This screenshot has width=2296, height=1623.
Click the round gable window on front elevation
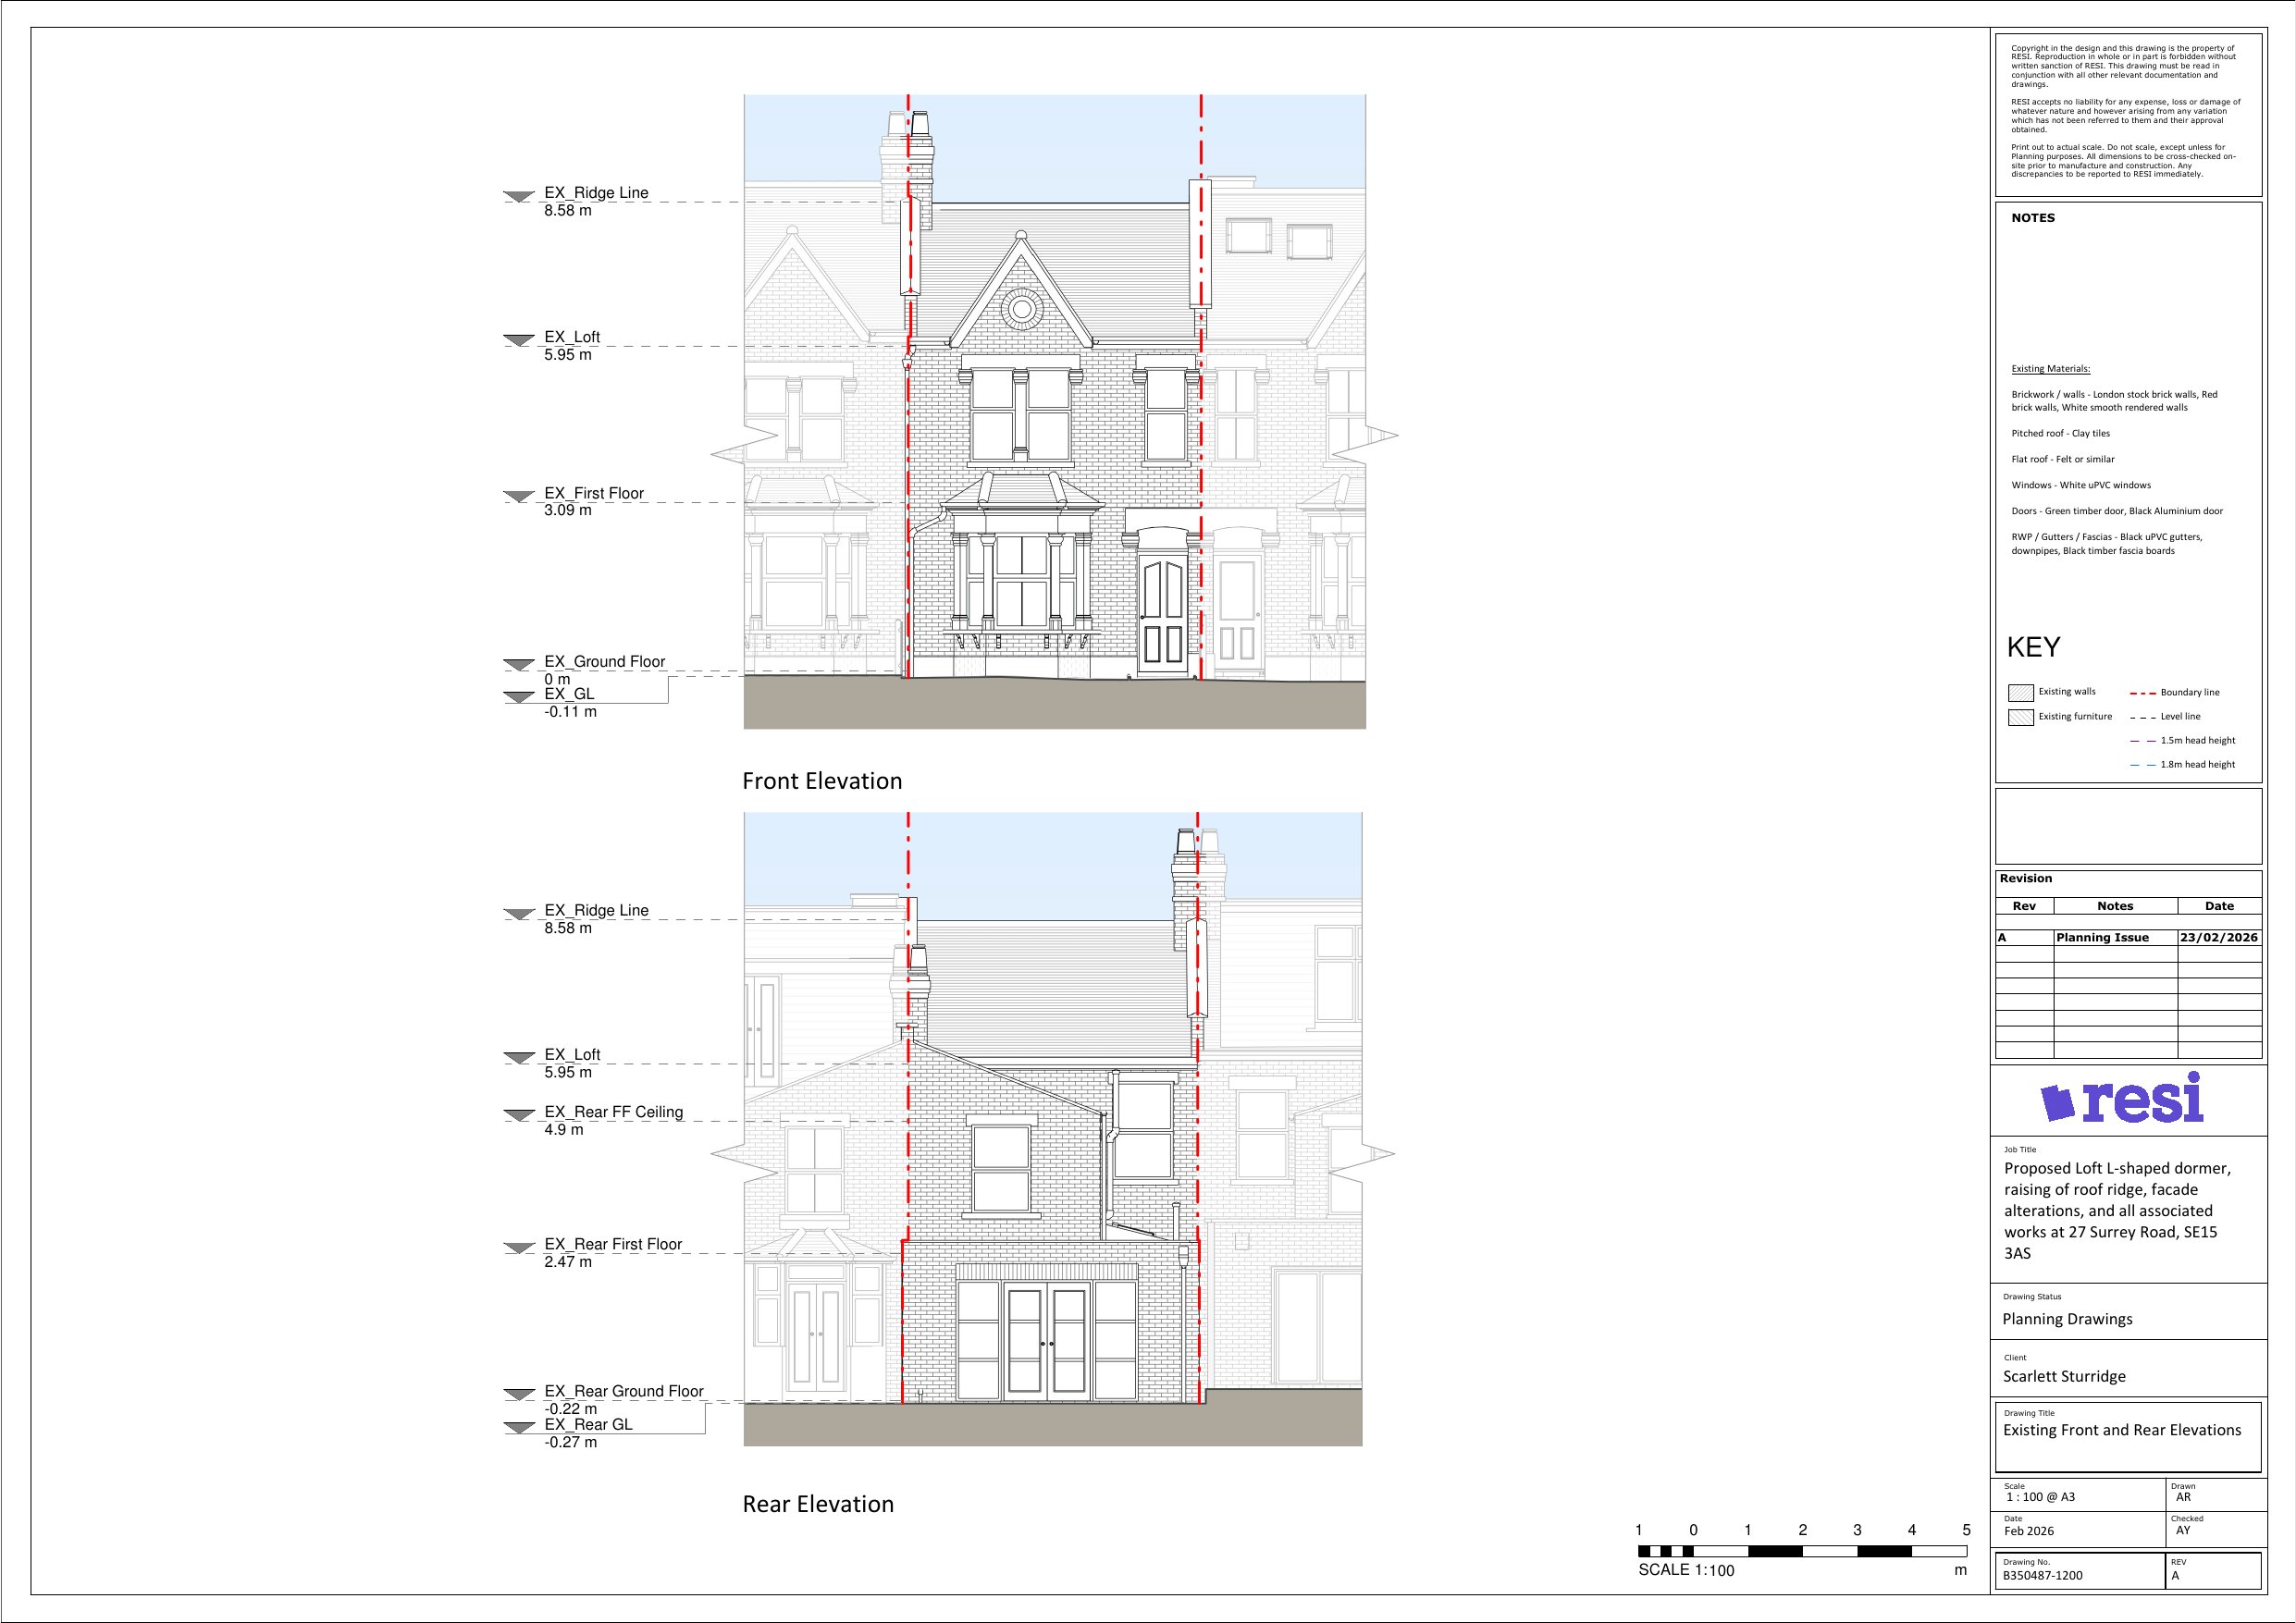pos(1021,309)
